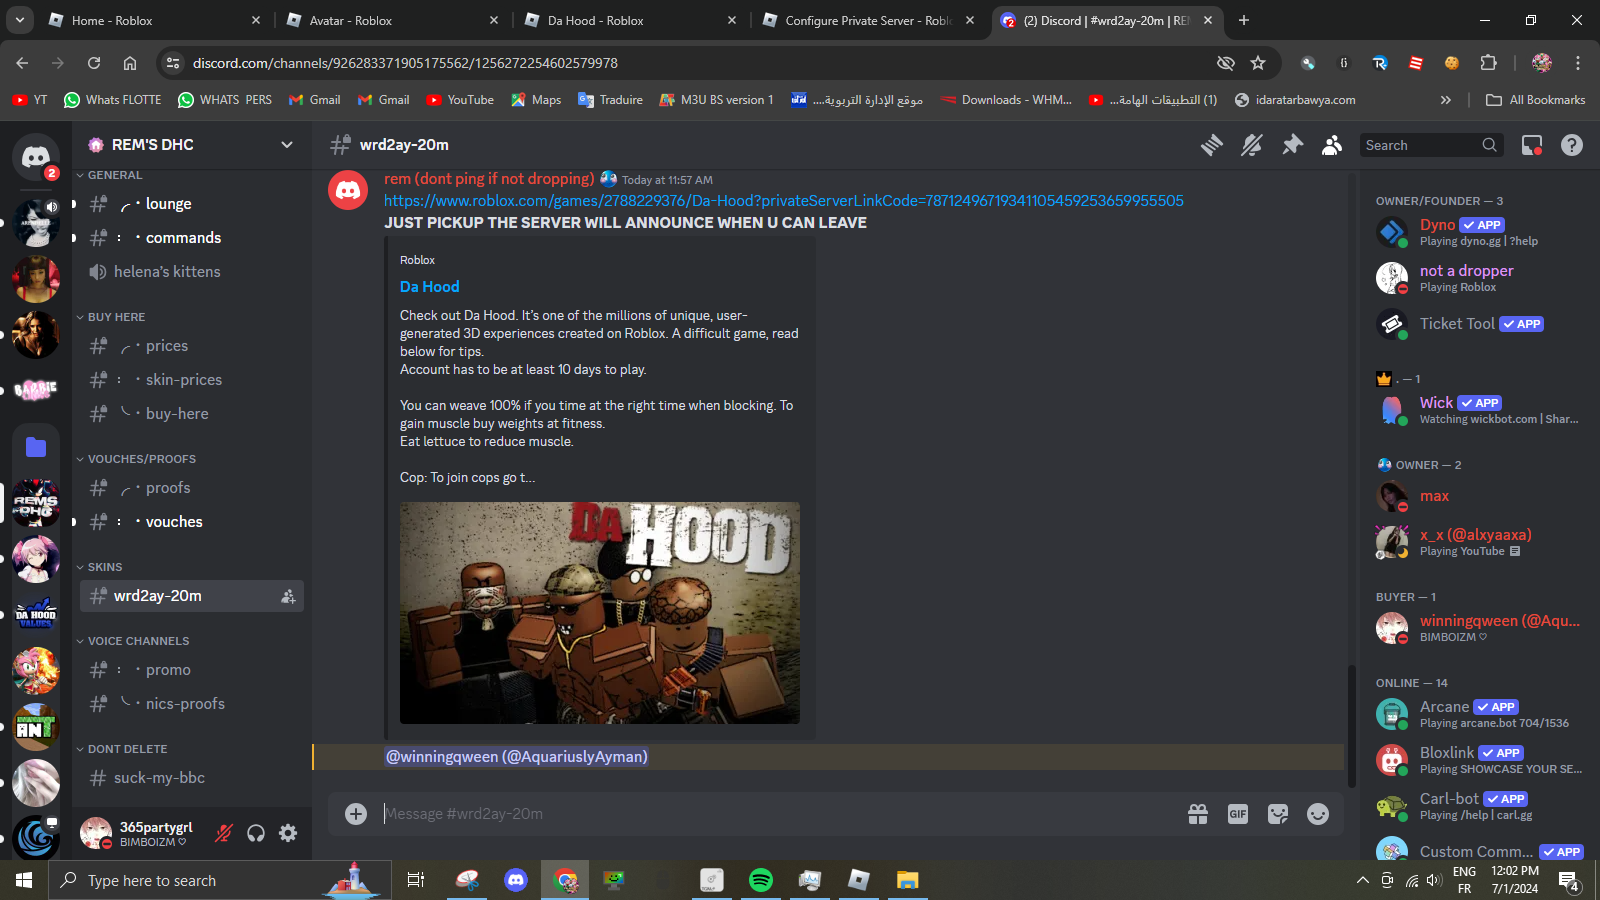Switch to the Home - Roblox tab
The width and height of the screenshot is (1600, 900).
(155, 20)
